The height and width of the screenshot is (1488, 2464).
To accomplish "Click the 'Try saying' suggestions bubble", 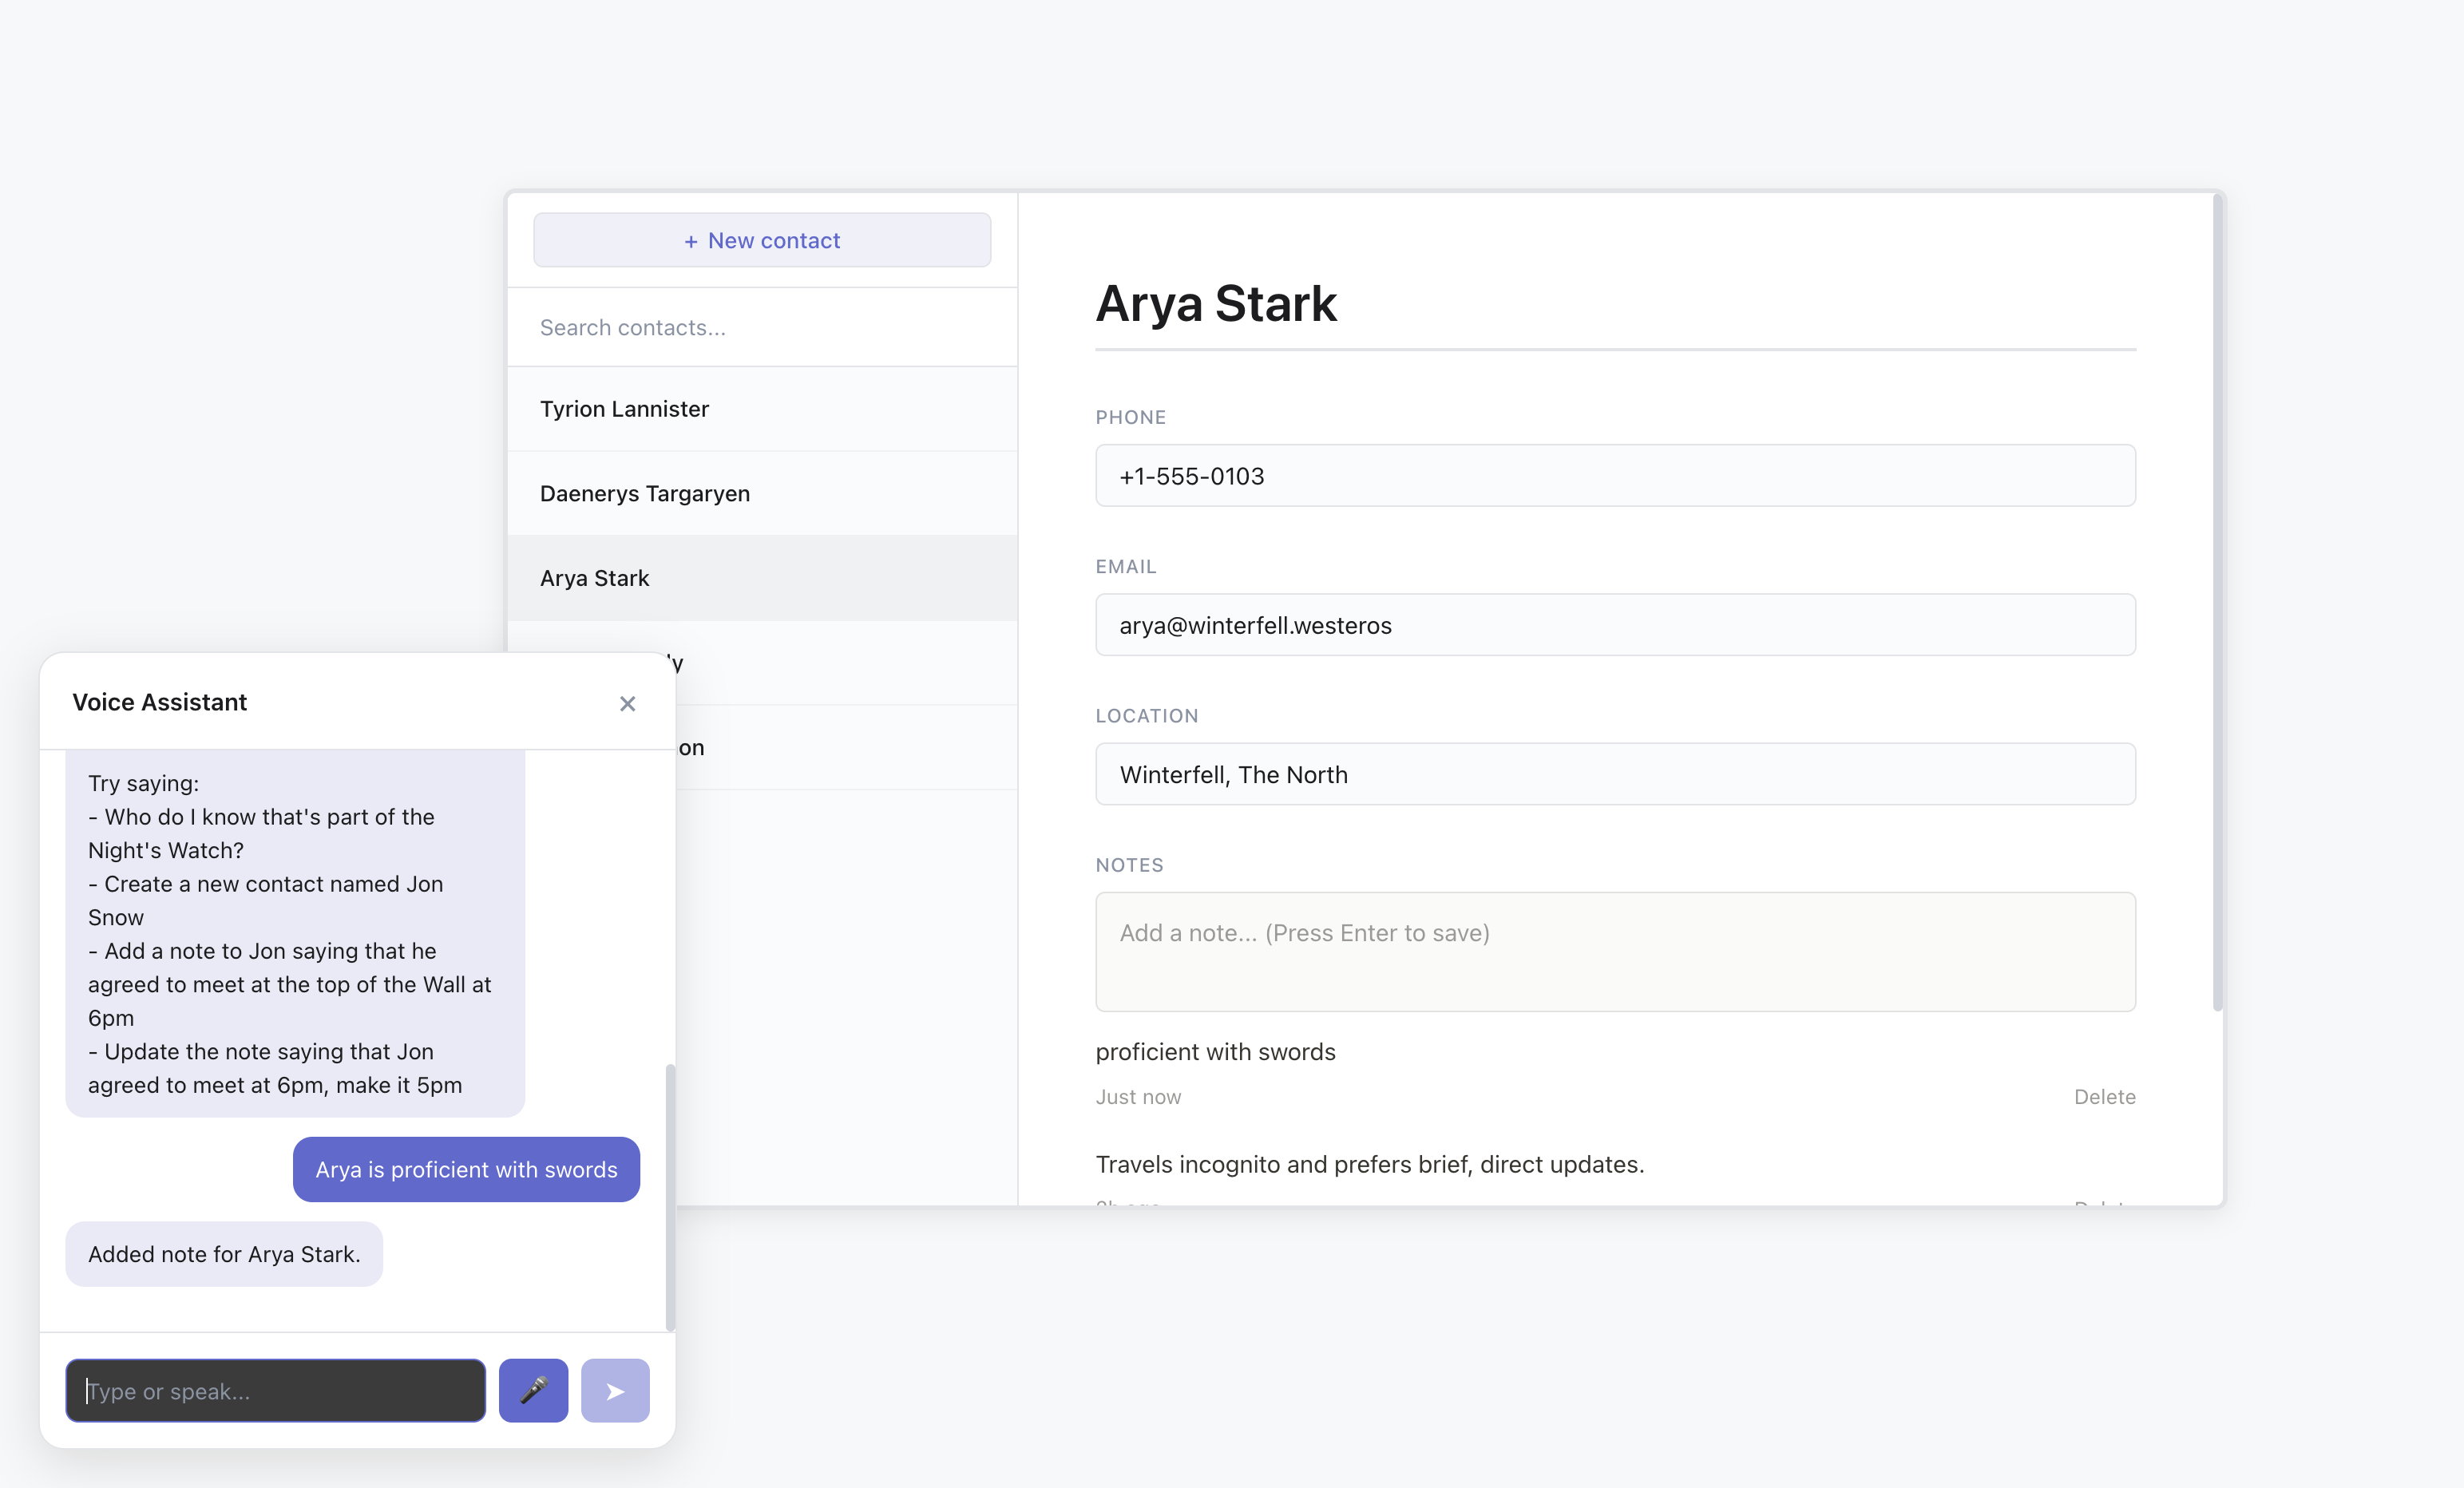I will 293,934.
